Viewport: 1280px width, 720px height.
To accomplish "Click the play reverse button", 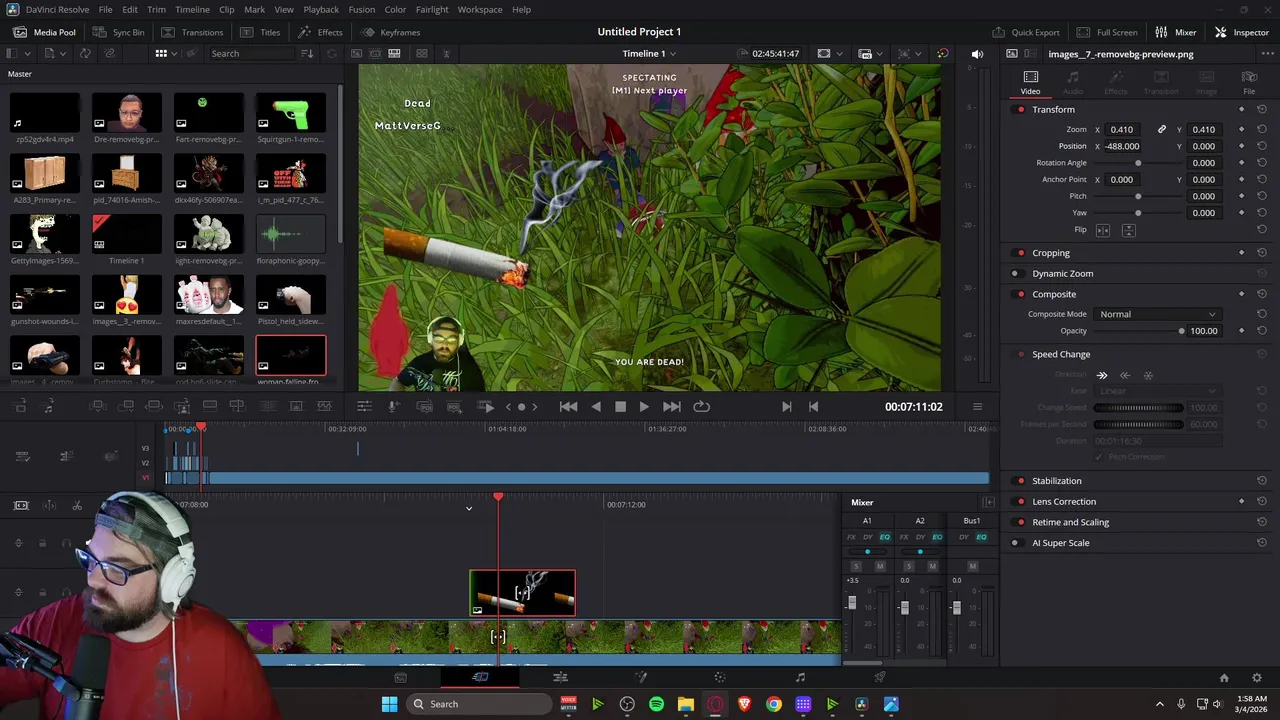I will tap(596, 407).
